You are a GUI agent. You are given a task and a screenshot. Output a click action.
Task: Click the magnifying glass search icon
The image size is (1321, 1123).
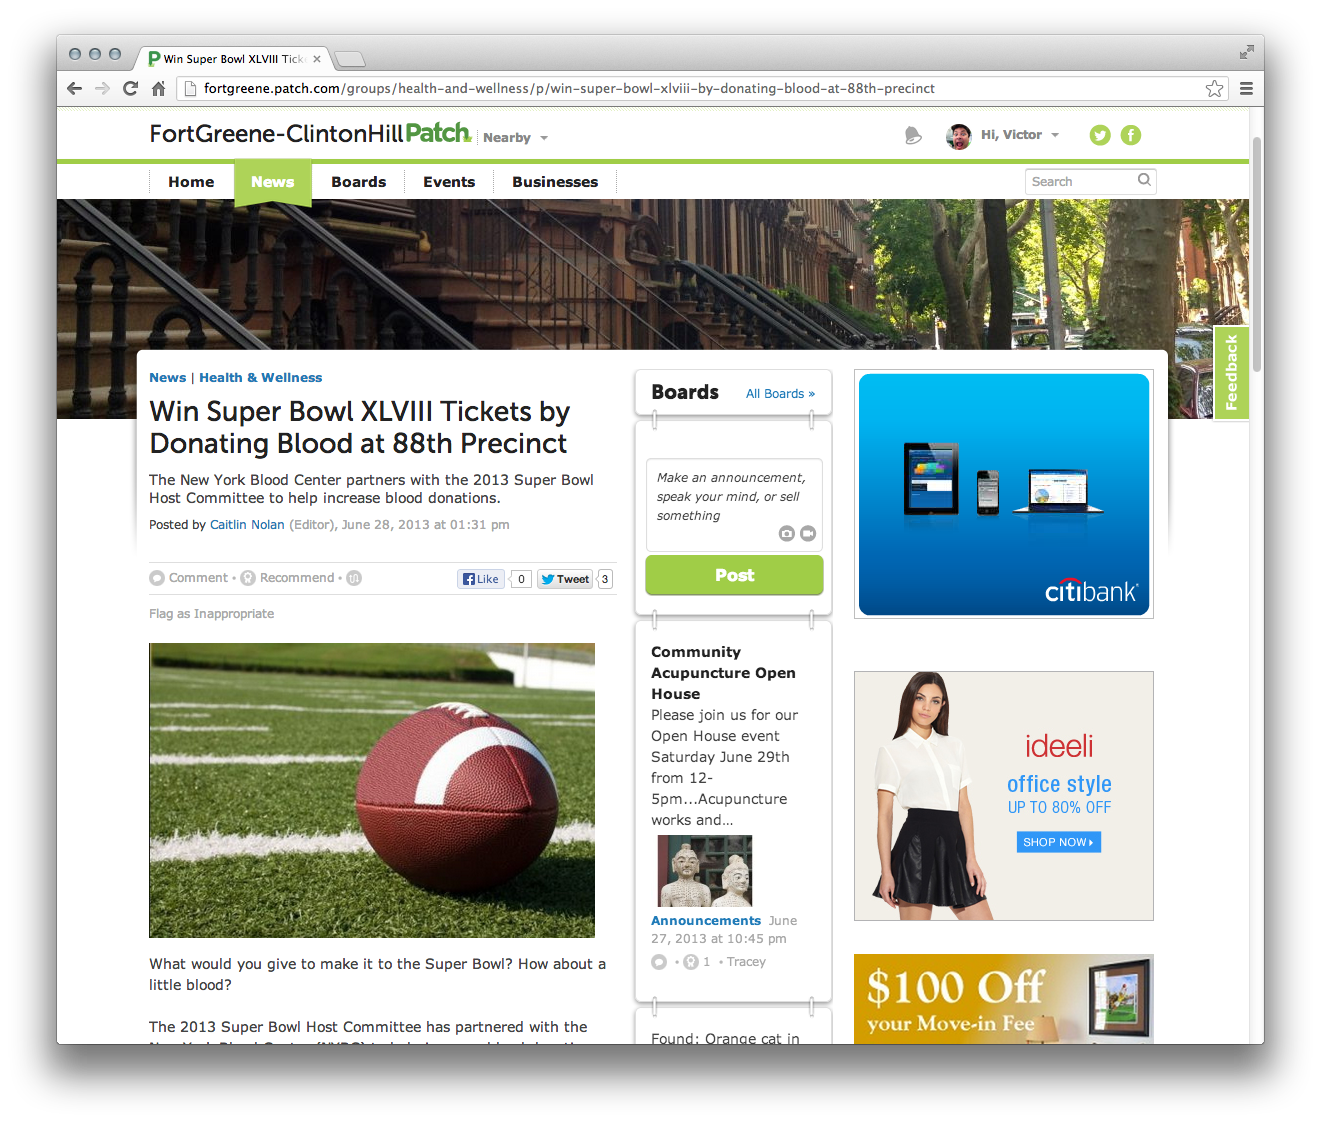tap(1144, 180)
